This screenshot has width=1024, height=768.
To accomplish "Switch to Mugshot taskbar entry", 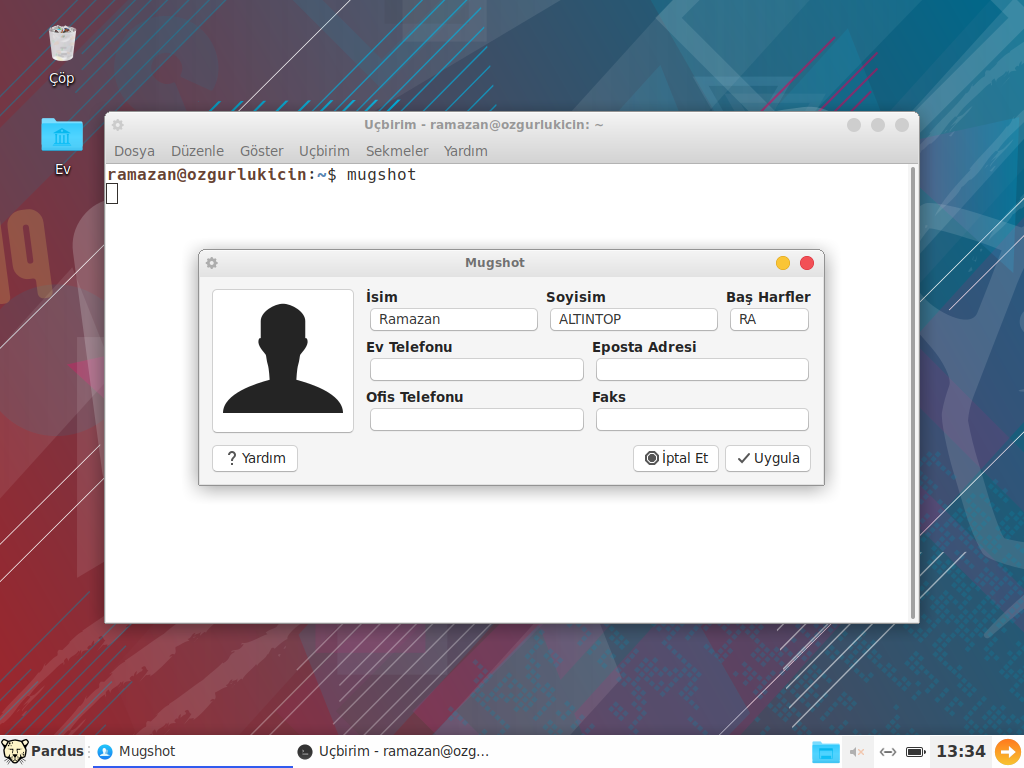I will tap(193, 751).
